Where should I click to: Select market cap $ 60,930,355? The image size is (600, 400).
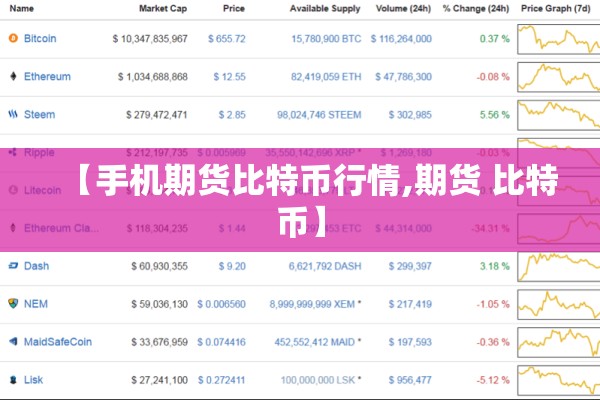(160, 266)
